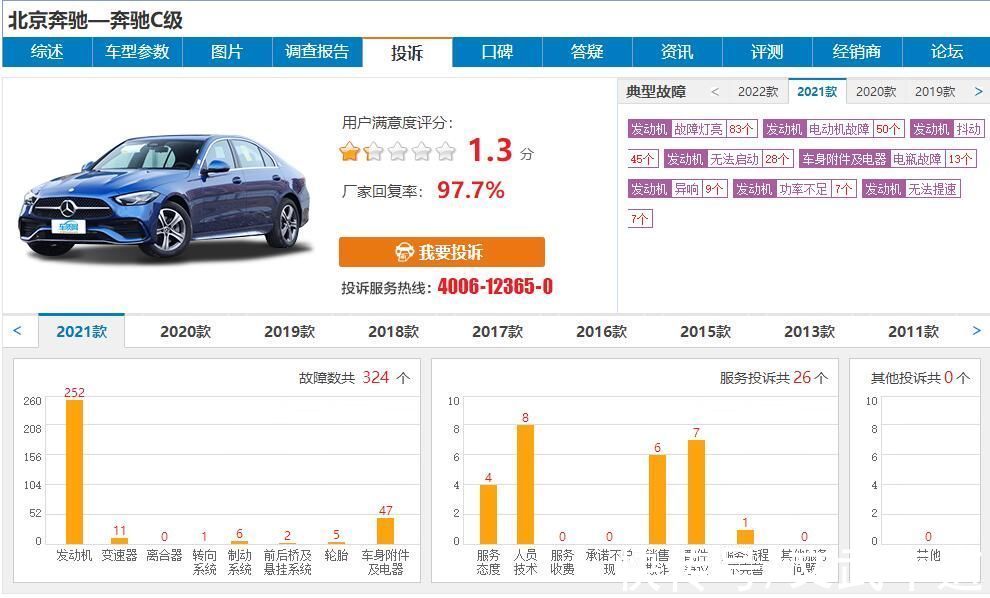Viewport: 990px width, 598px height.
Task: Open the 答疑 tab
Action: click(x=587, y=52)
